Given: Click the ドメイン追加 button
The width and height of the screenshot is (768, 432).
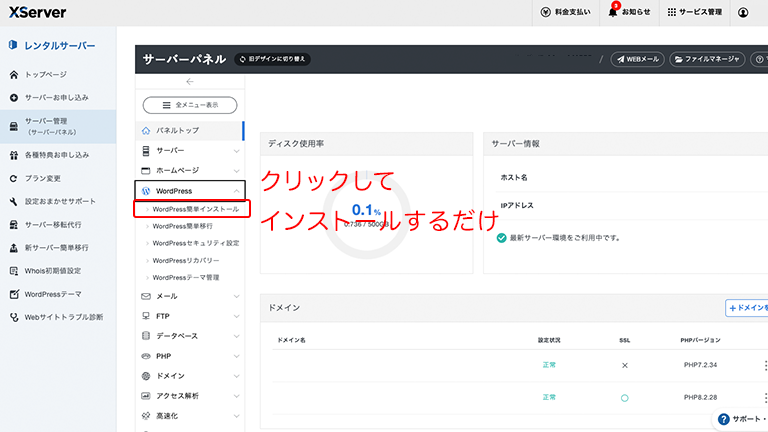Looking at the screenshot, I should pos(746,308).
